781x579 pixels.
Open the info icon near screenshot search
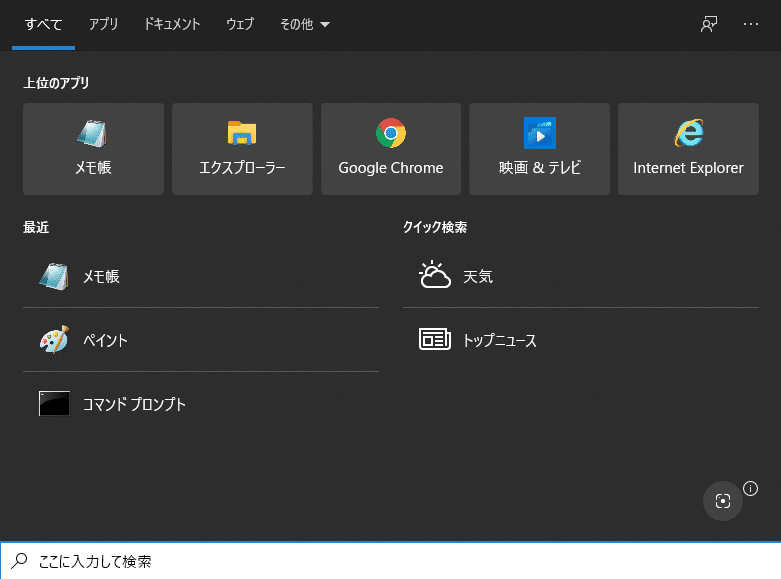(x=751, y=488)
